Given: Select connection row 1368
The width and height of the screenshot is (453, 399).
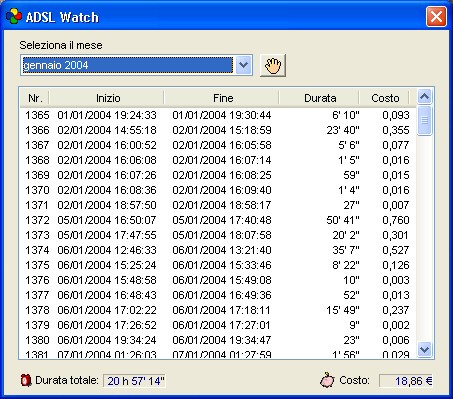Looking at the screenshot, I should (217, 160).
